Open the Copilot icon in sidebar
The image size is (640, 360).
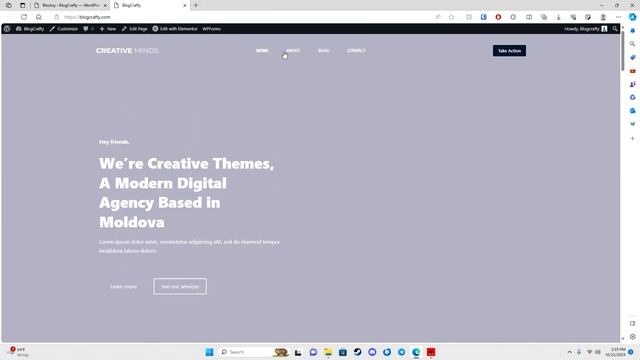pyautogui.click(x=633, y=17)
